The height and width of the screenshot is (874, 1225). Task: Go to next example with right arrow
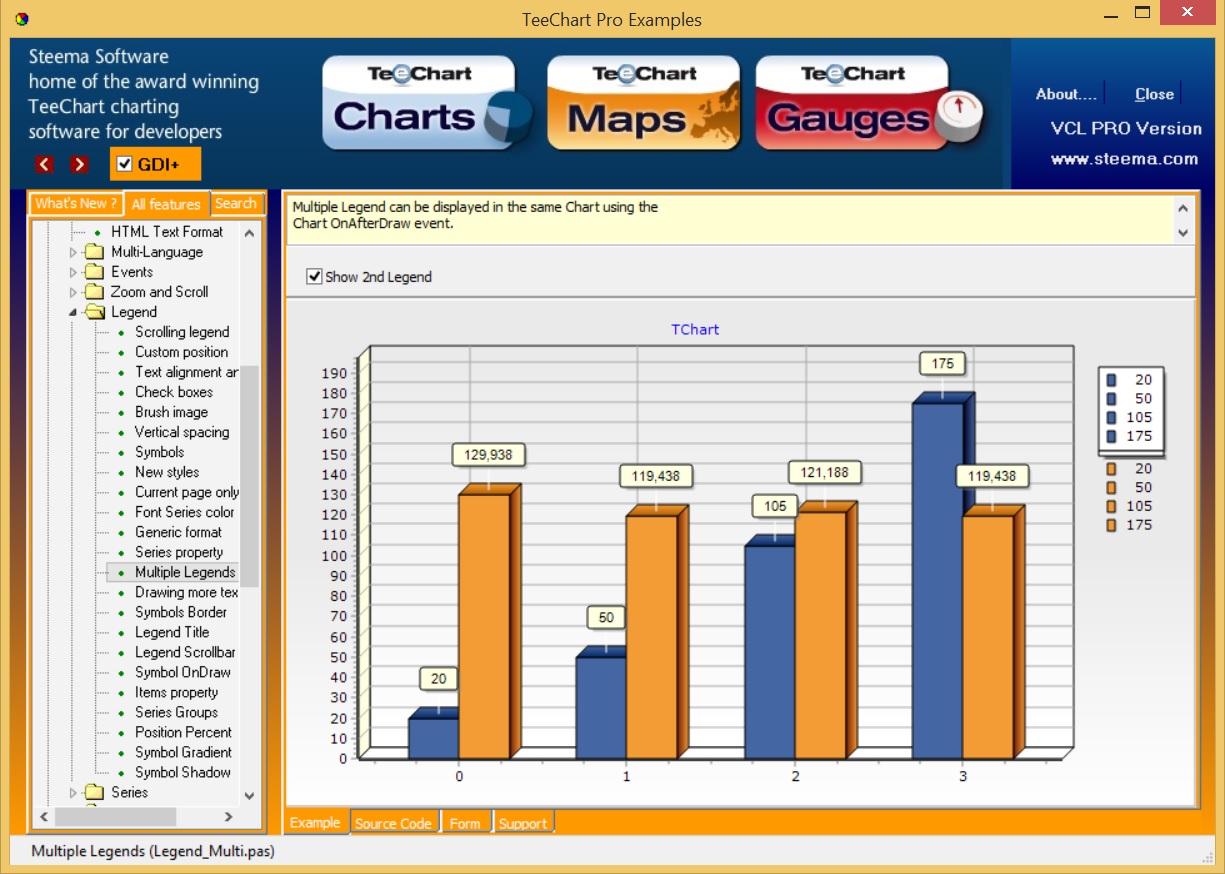tap(79, 164)
